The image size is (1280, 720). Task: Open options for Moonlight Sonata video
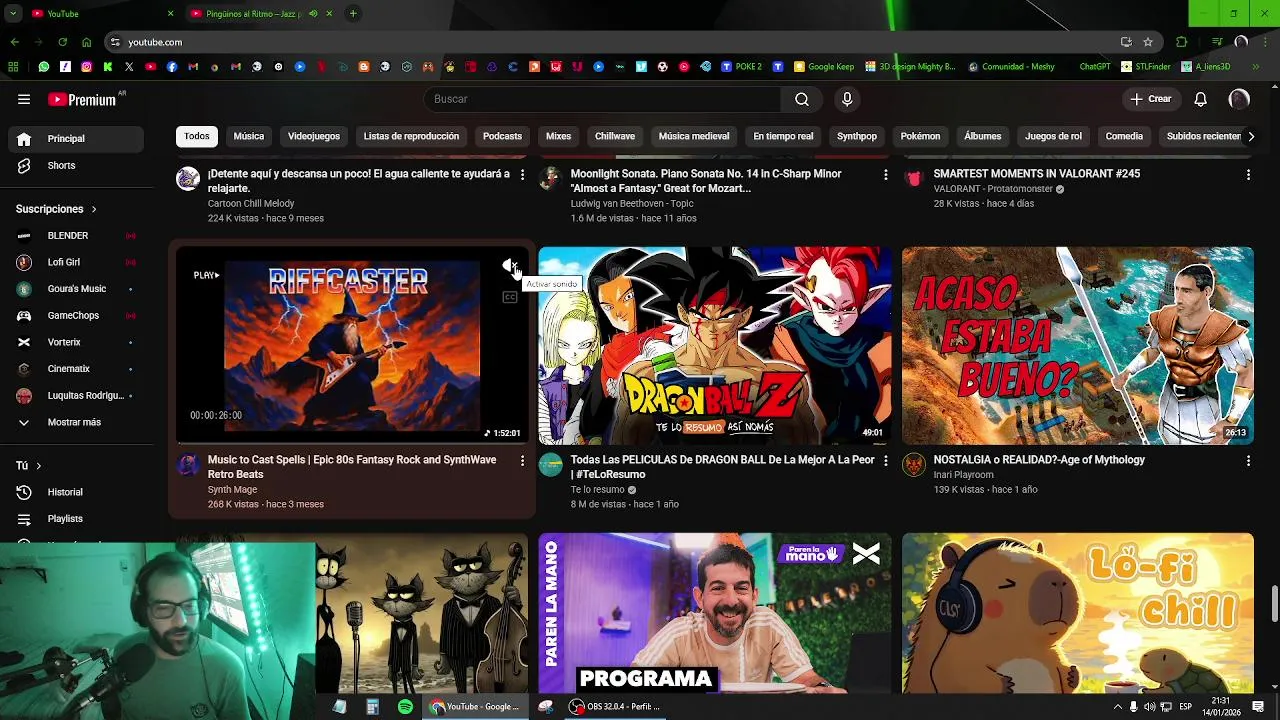point(885,174)
